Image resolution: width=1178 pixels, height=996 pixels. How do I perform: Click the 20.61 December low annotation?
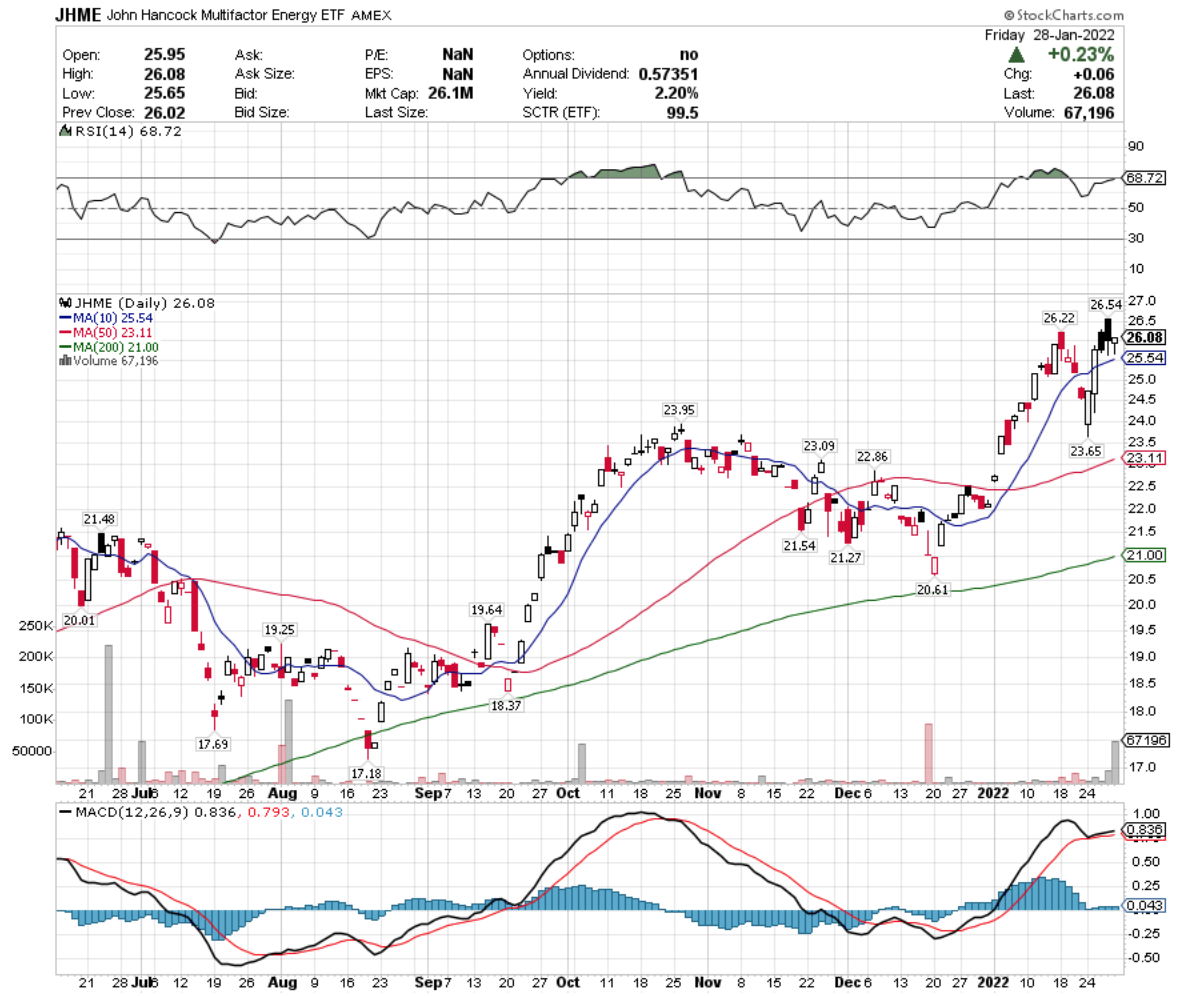pyautogui.click(x=932, y=590)
